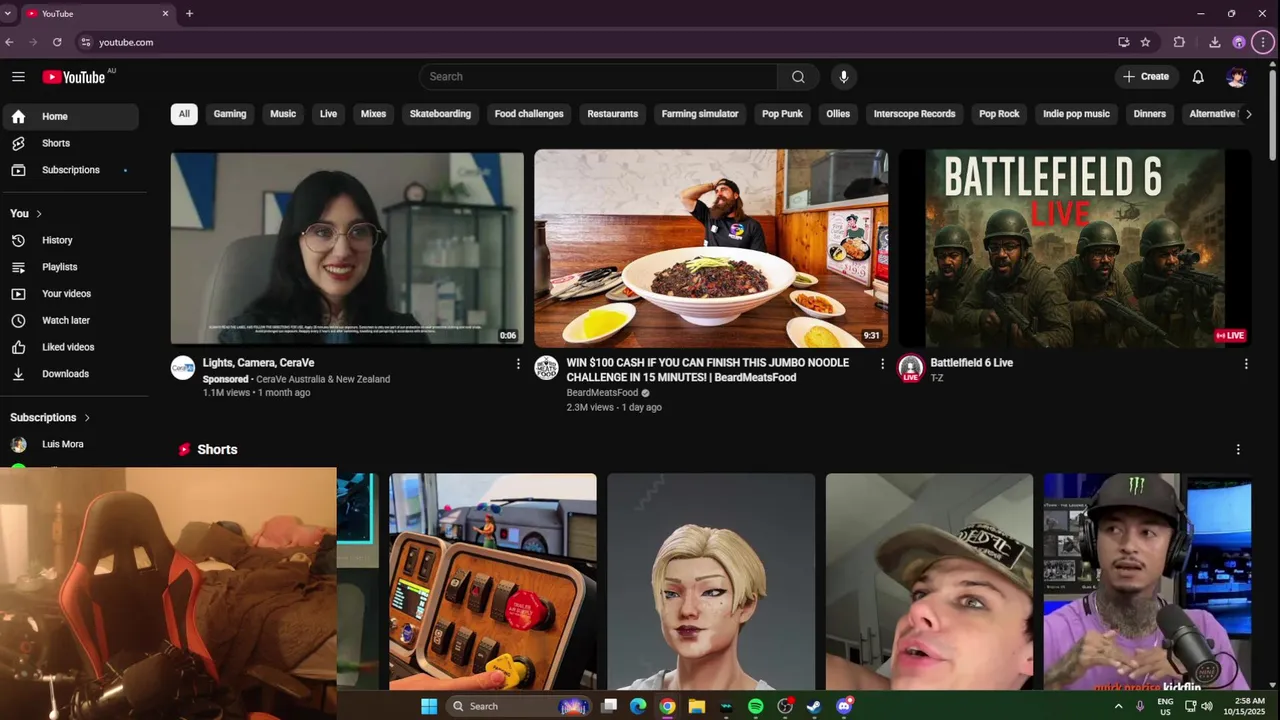Image resolution: width=1280 pixels, height=720 pixels.
Task: Open Downloads in sidebar
Action: [70, 374]
